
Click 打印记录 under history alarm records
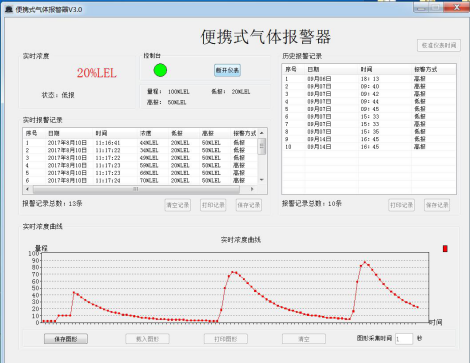pos(401,205)
